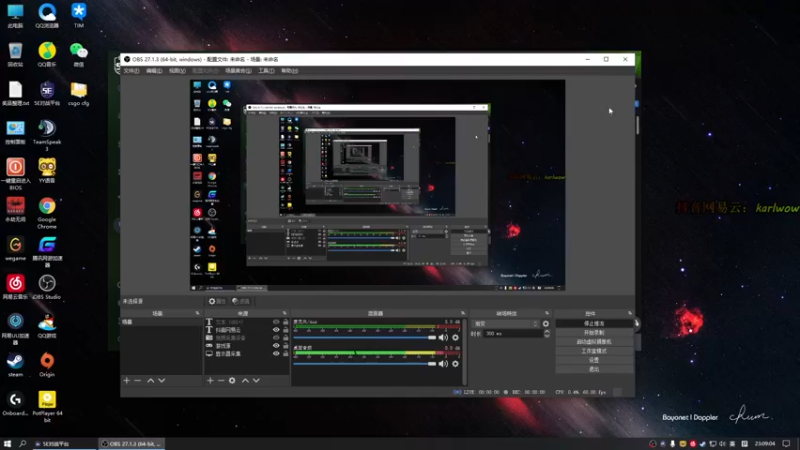800x450 pixels.
Task: Launch Google Chrome from desktop
Action: [x=47, y=213]
